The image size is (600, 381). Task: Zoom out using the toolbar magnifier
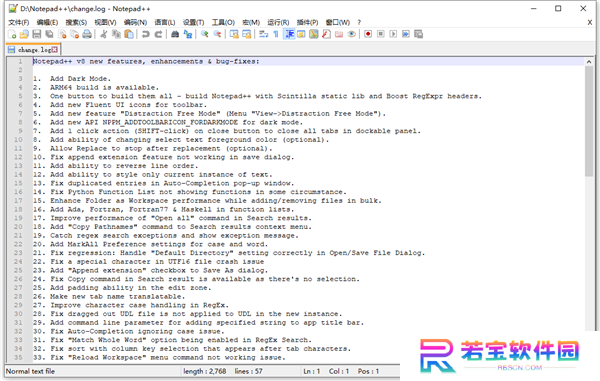[217, 34]
